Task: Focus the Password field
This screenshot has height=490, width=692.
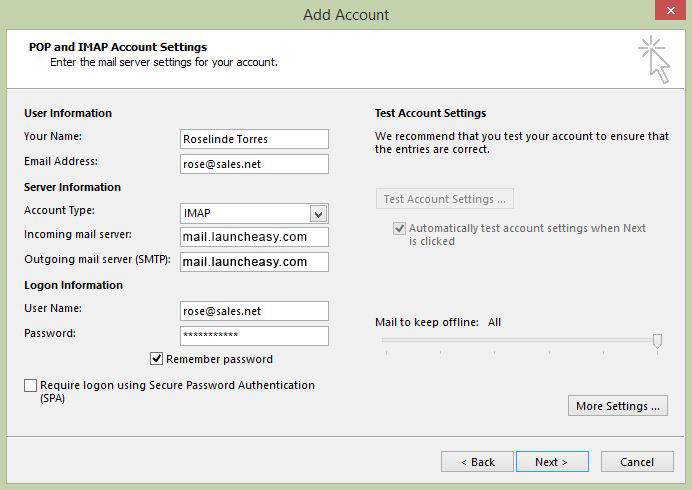Action: click(254, 336)
